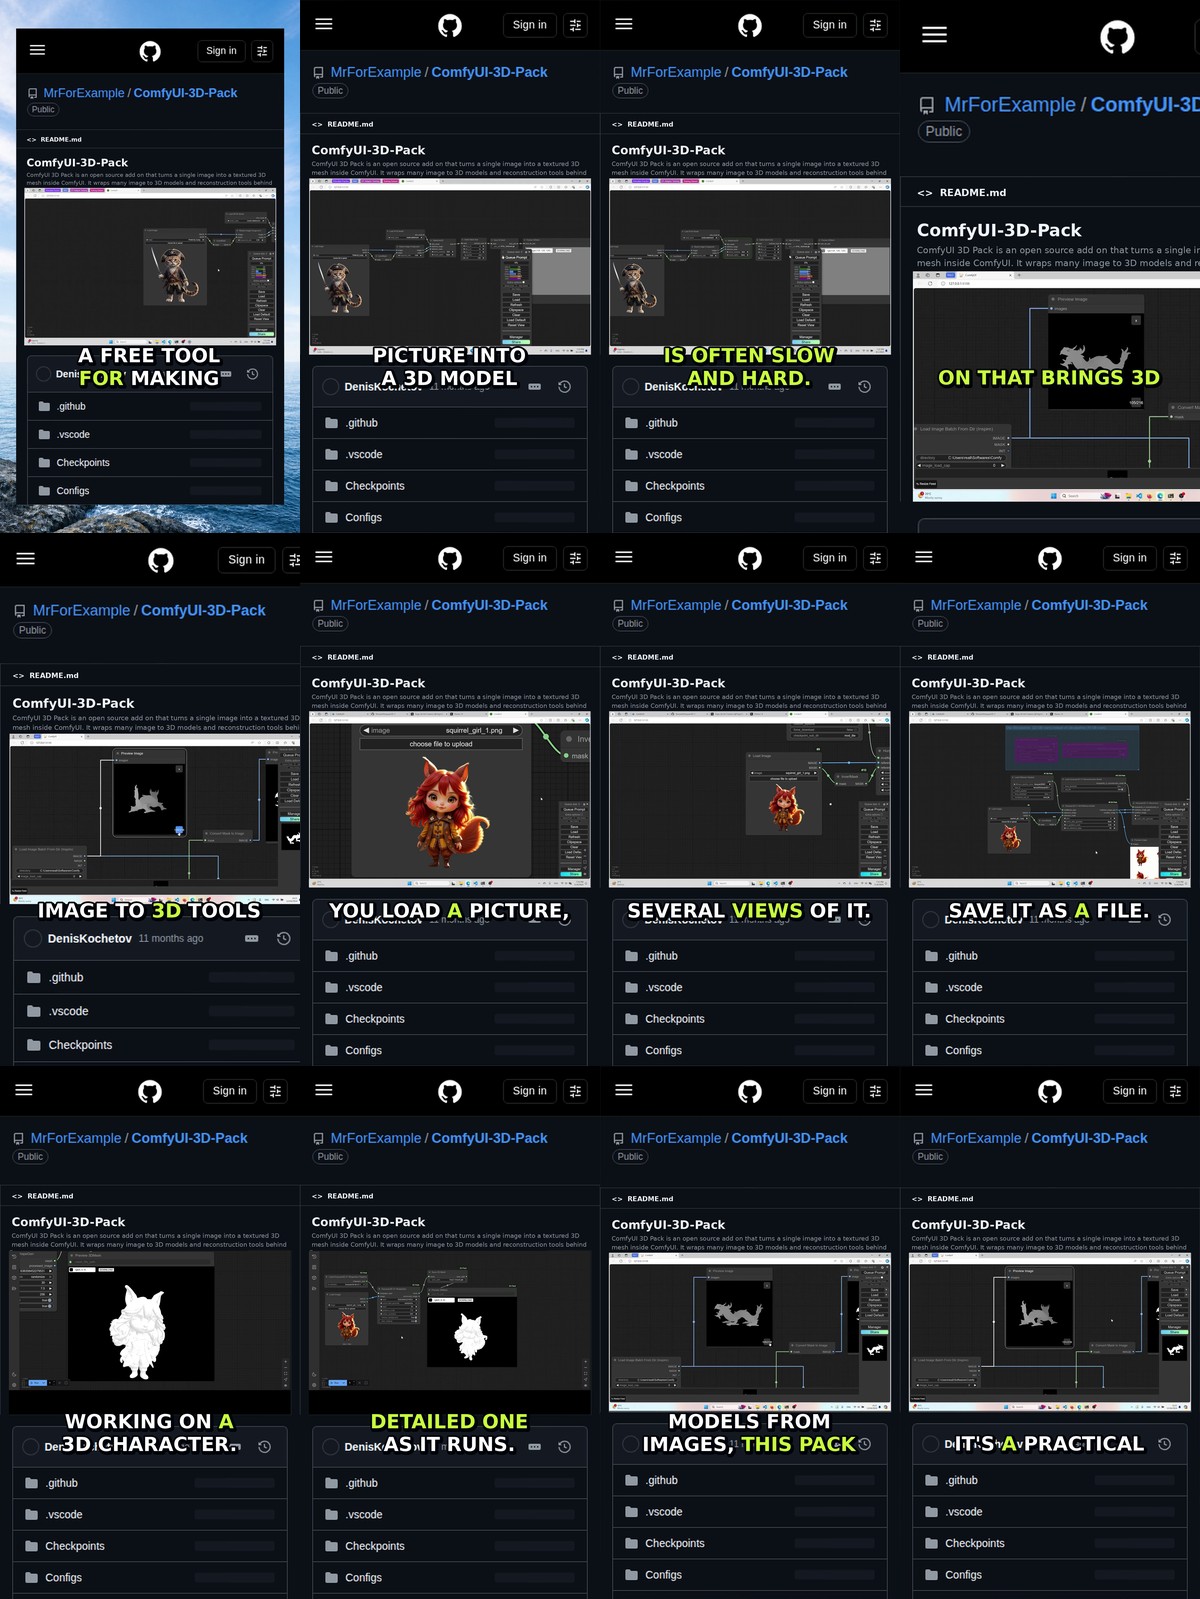Select README.md tab in 'DETAILED ONE AS IT RUNS.' frame
Screen dimensions: 1200x1599
pyautogui.click(x=343, y=1196)
